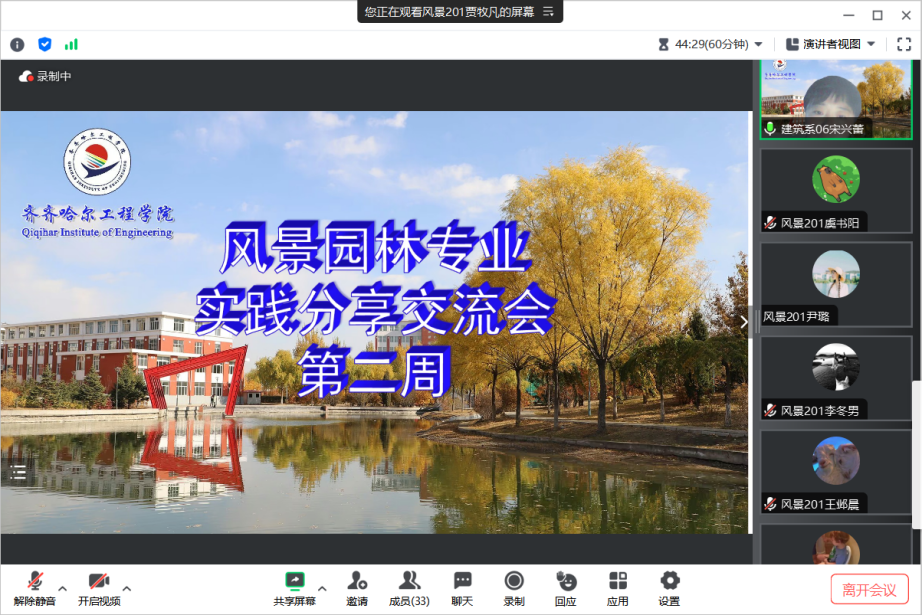Open the screen-viewing options menu at top
Viewport: 922px width, 615px height.
point(547,12)
